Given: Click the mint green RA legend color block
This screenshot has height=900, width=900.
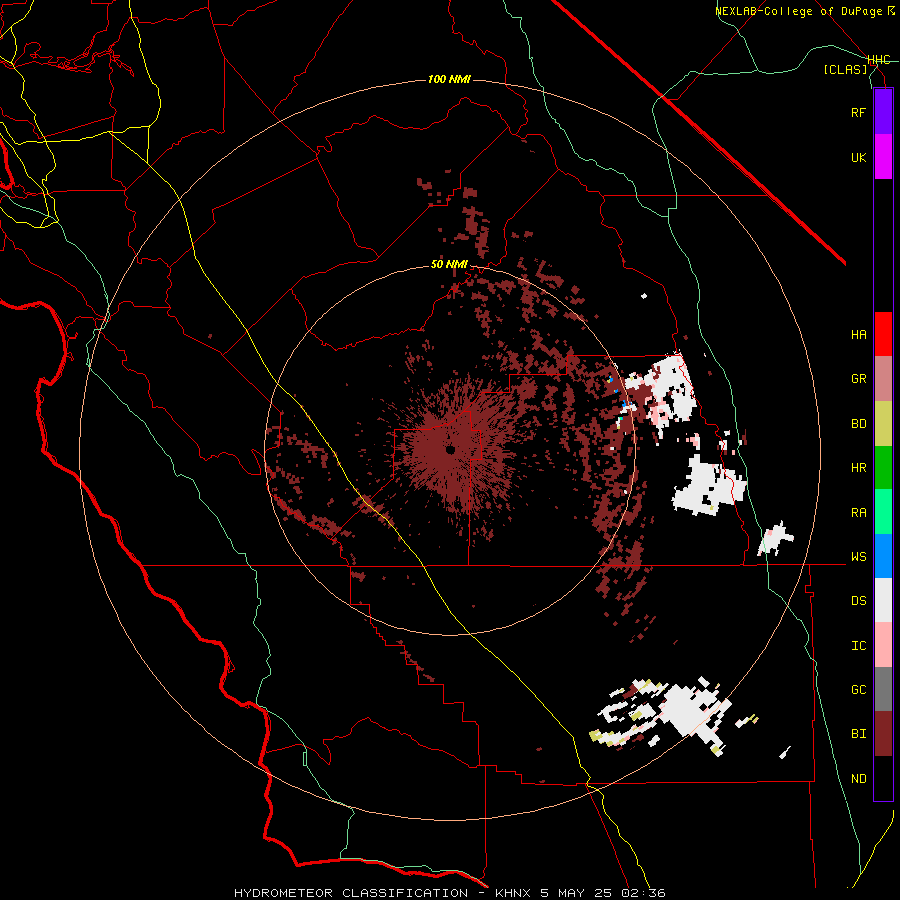Looking at the screenshot, I should [883, 512].
